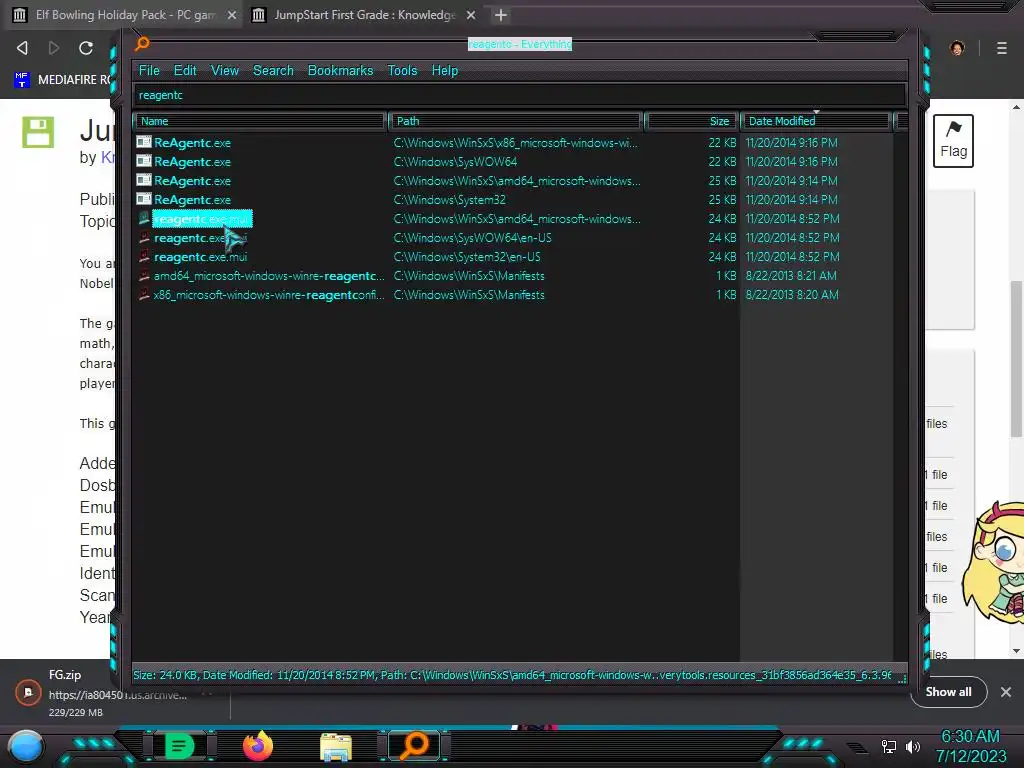Image resolution: width=1024 pixels, height=768 pixels.
Task: Click Everything magnifier icon in title bar
Action: [x=142, y=44]
